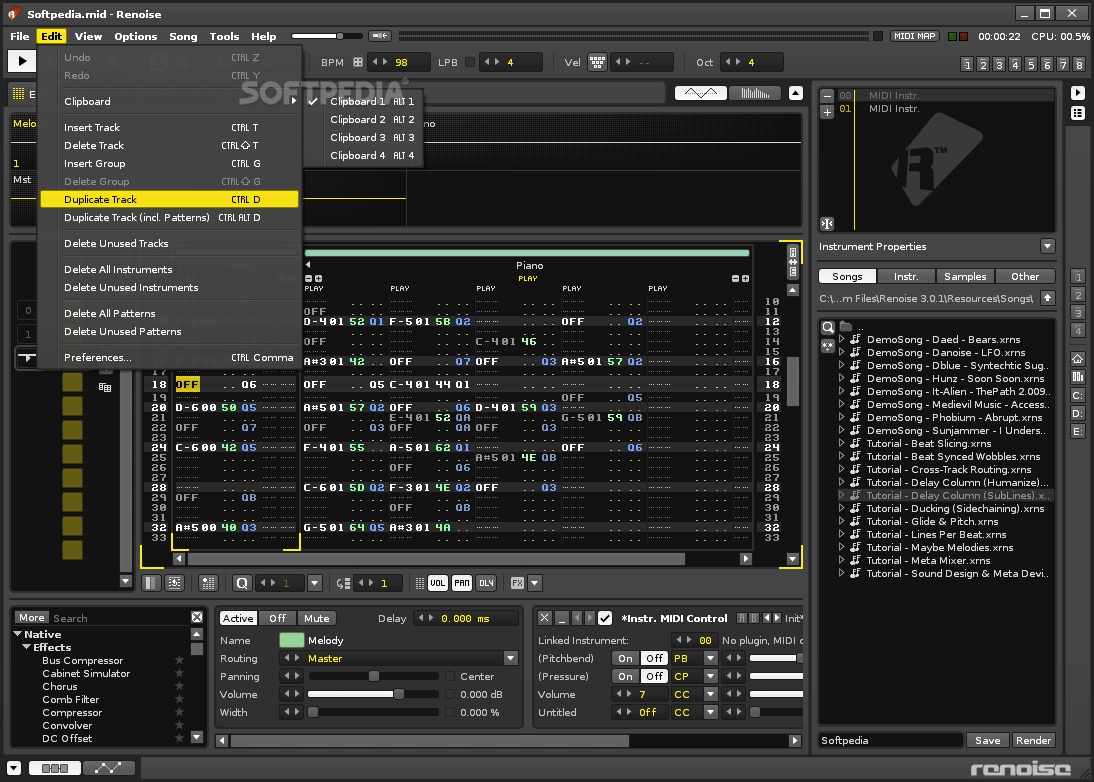Expand Instrument Properties panel arrow
Screen dimensions: 1094x782
coord(1047,246)
